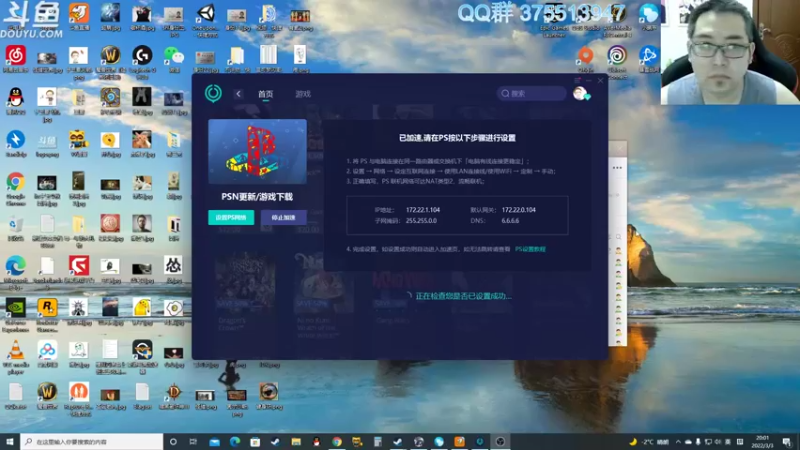
Task: Go back with the arrow button
Action: (238, 94)
